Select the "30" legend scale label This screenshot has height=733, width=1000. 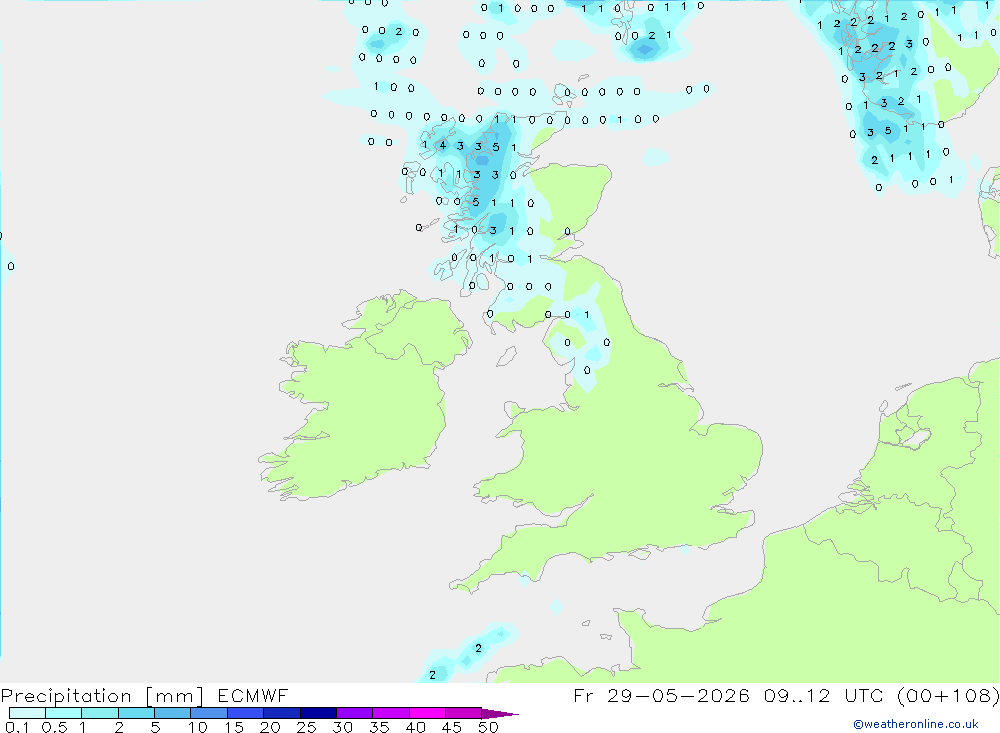click(342, 727)
